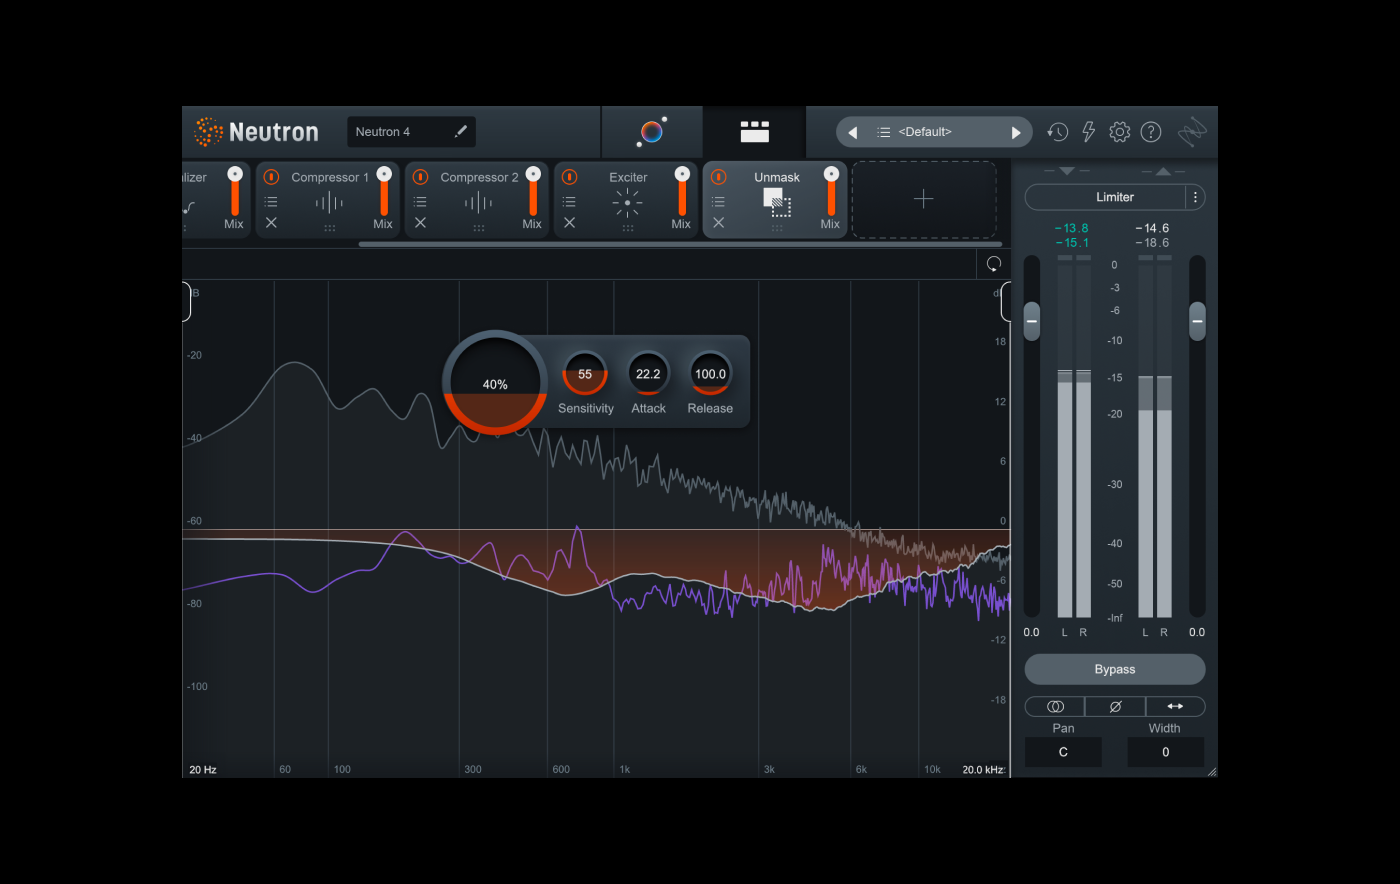Reset the Unmask module with circular arrow
1400x884 pixels.
(994, 264)
